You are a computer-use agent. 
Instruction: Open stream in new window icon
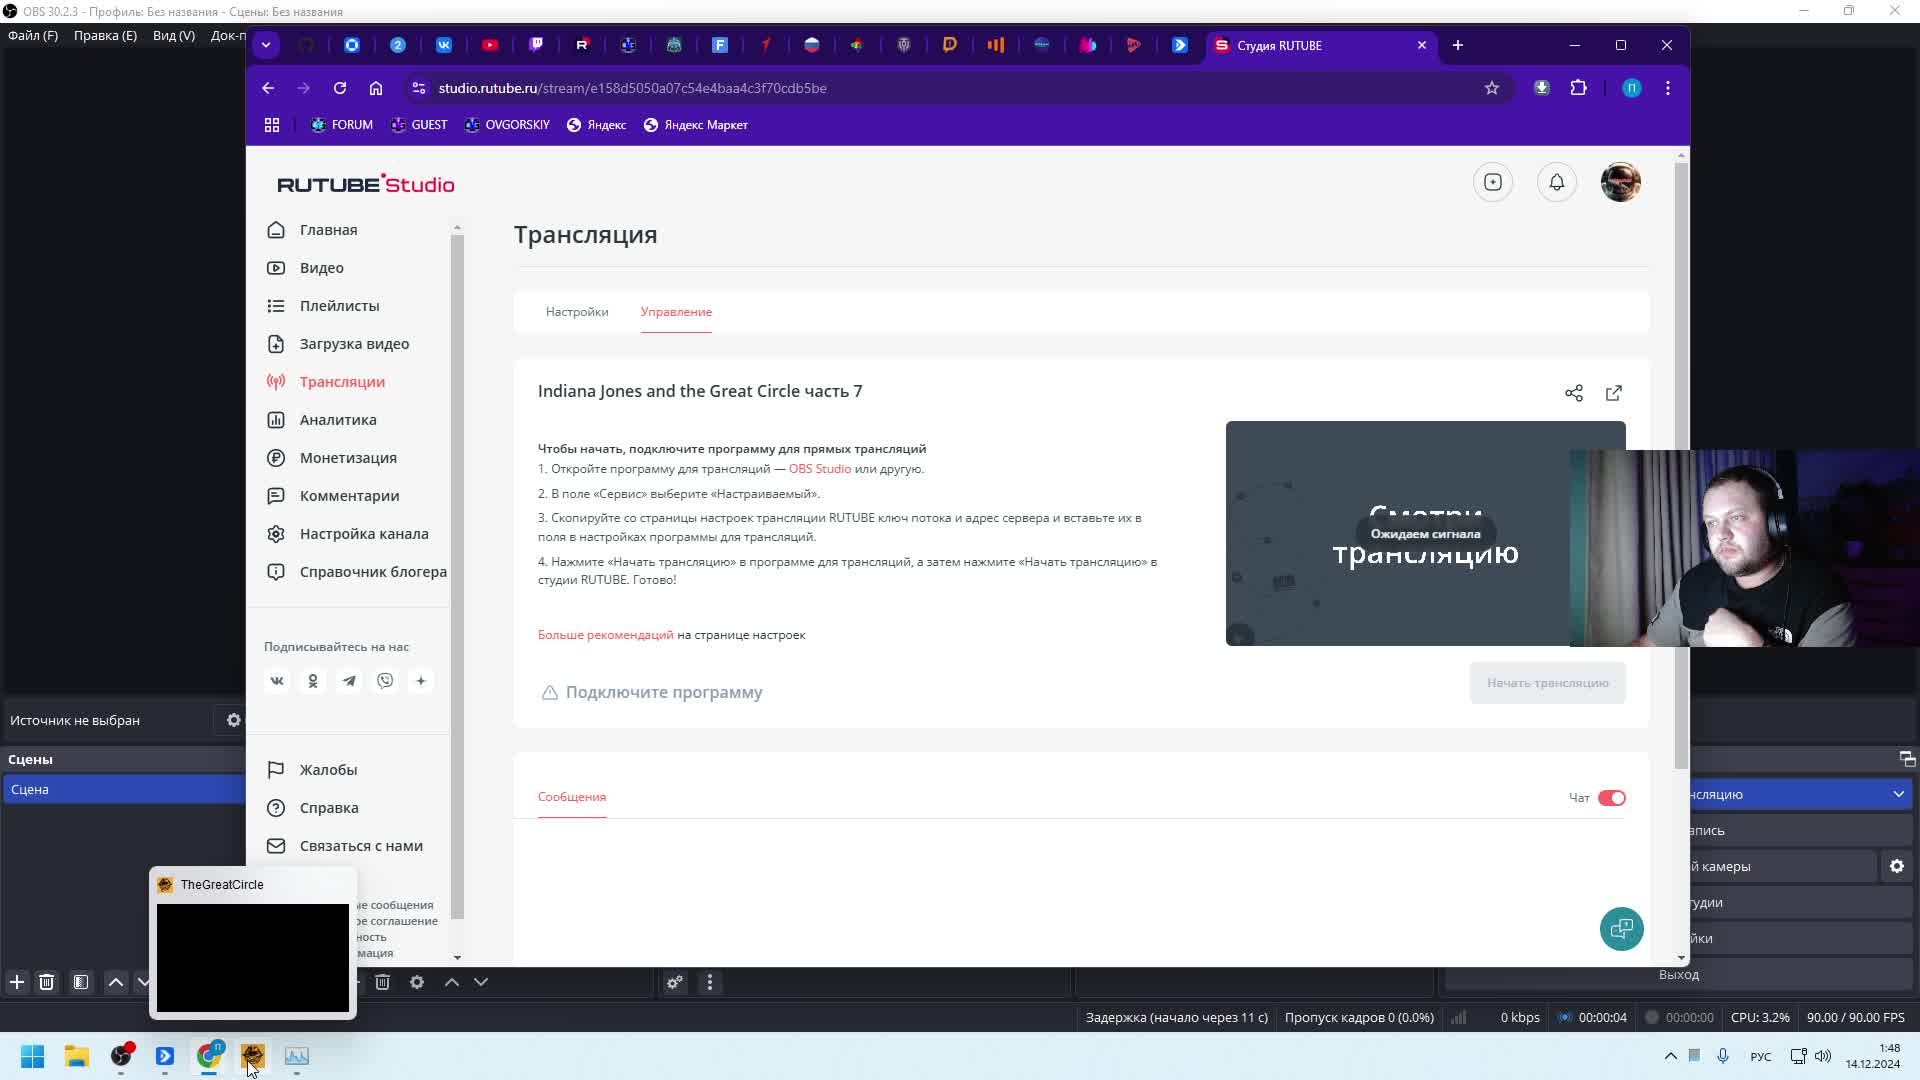tap(1614, 393)
